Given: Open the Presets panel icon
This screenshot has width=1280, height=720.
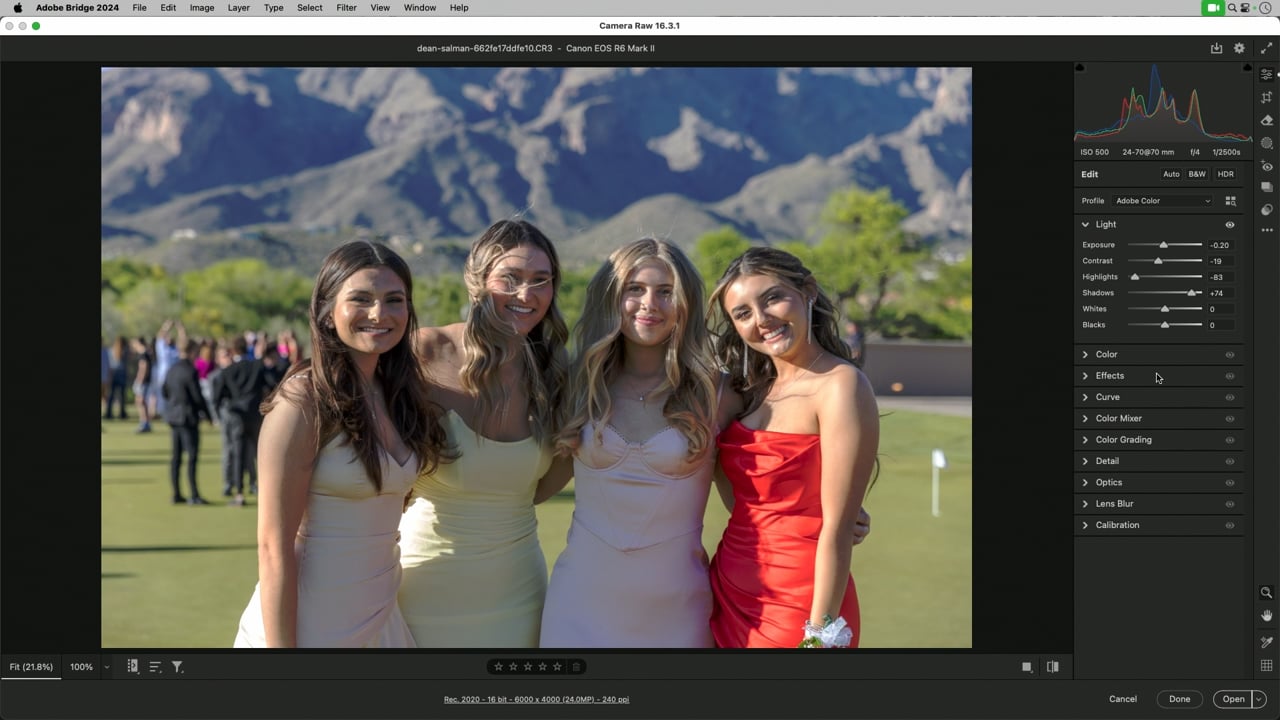Looking at the screenshot, I should tap(1266, 210).
